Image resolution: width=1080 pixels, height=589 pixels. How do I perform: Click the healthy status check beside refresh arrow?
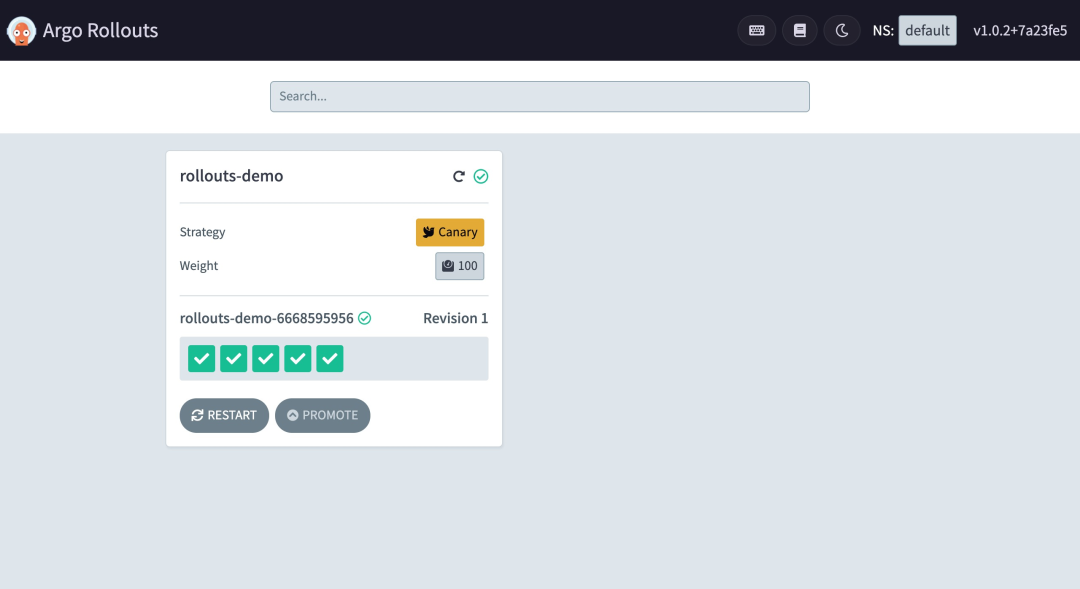pos(481,176)
